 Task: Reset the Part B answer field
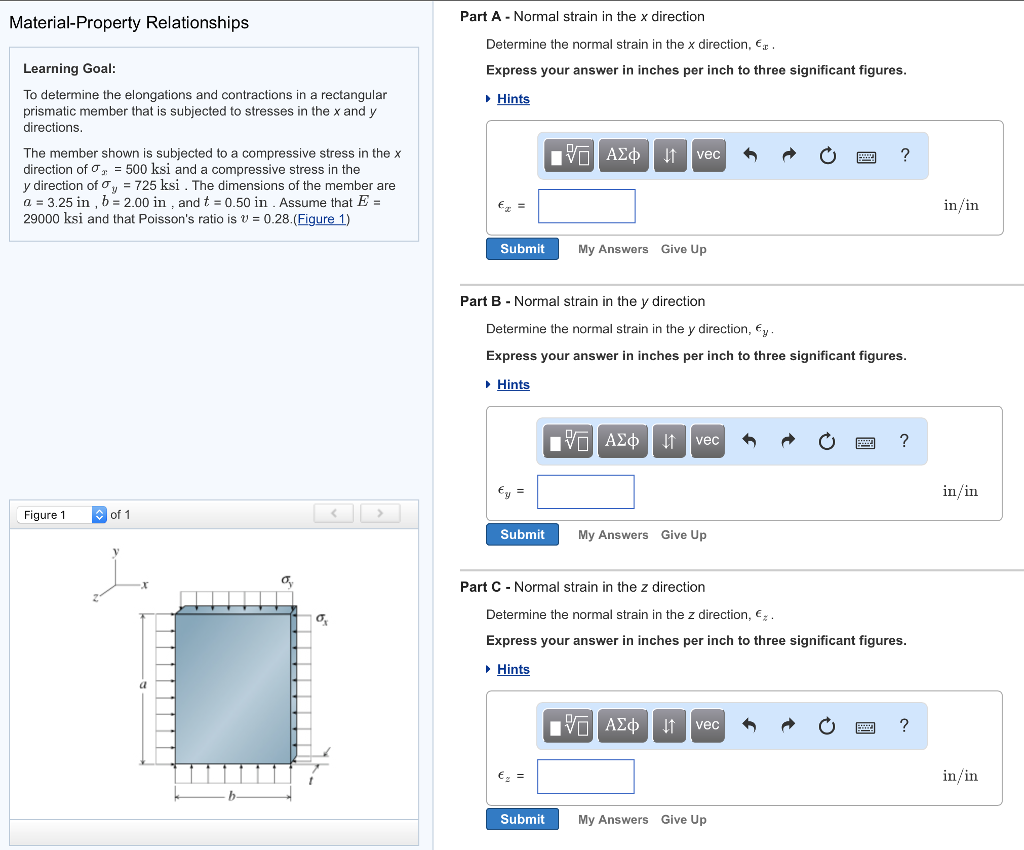click(x=827, y=441)
